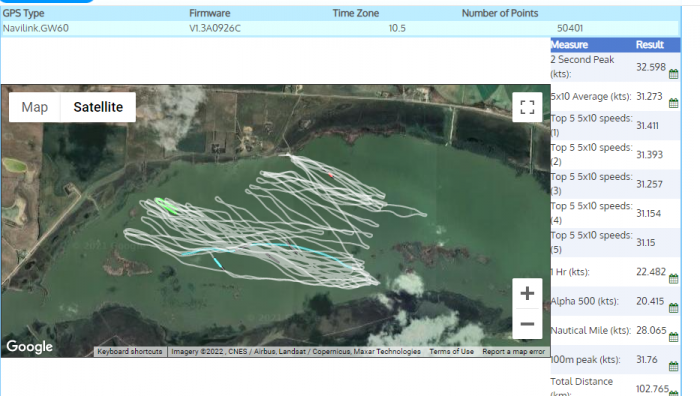Image resolution: width=700 pixels, height=396 pixels.
Task: Click the Google logo on map
Action: pyautogui.click(x=29, y=346)
